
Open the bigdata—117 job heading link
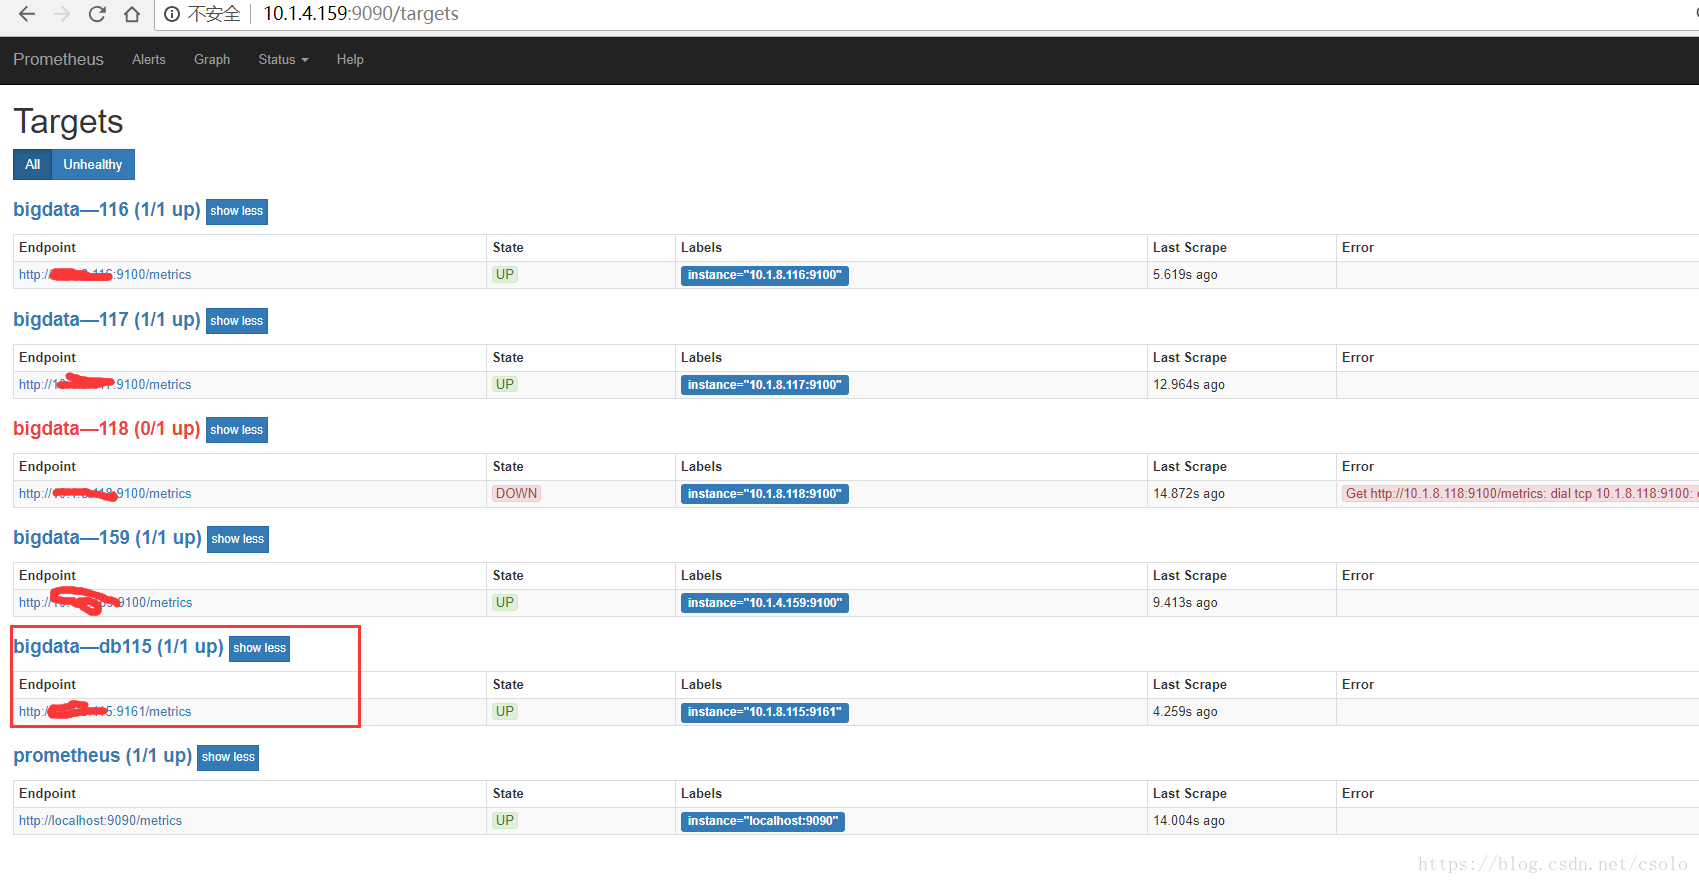107,320
